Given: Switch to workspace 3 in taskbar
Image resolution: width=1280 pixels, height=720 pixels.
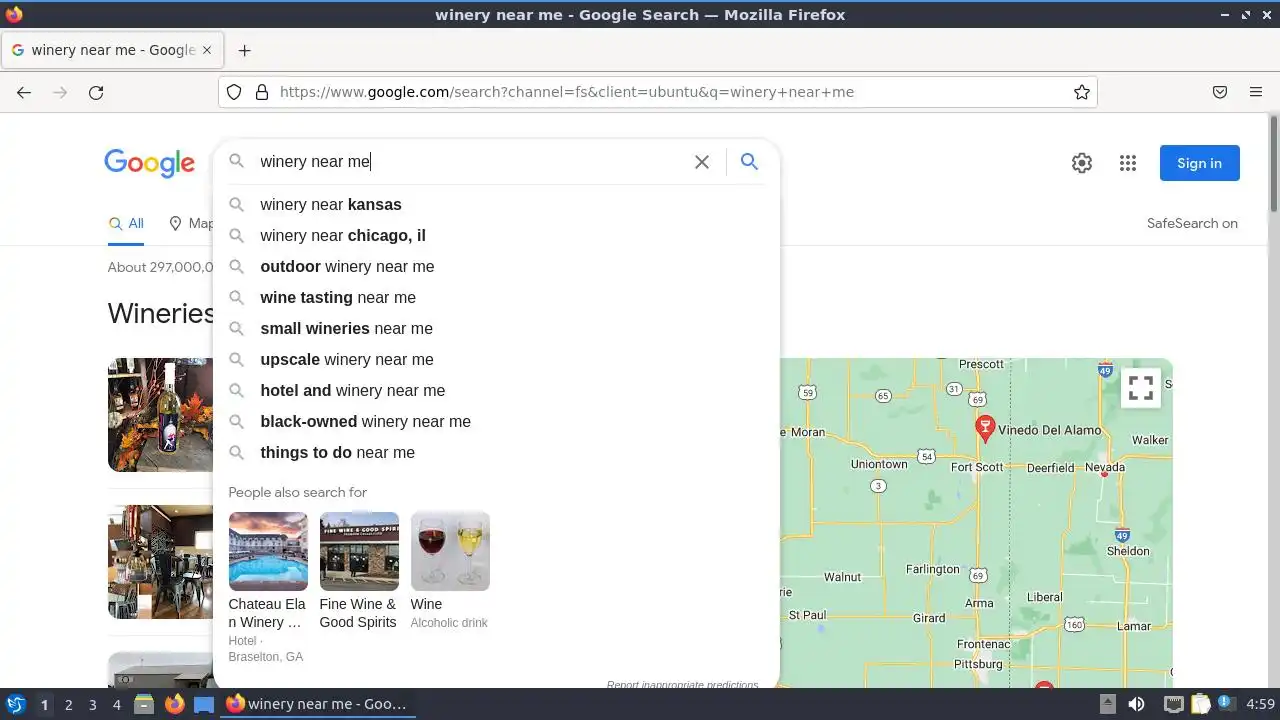Looking at the screenshot, I should click(92, 704).
